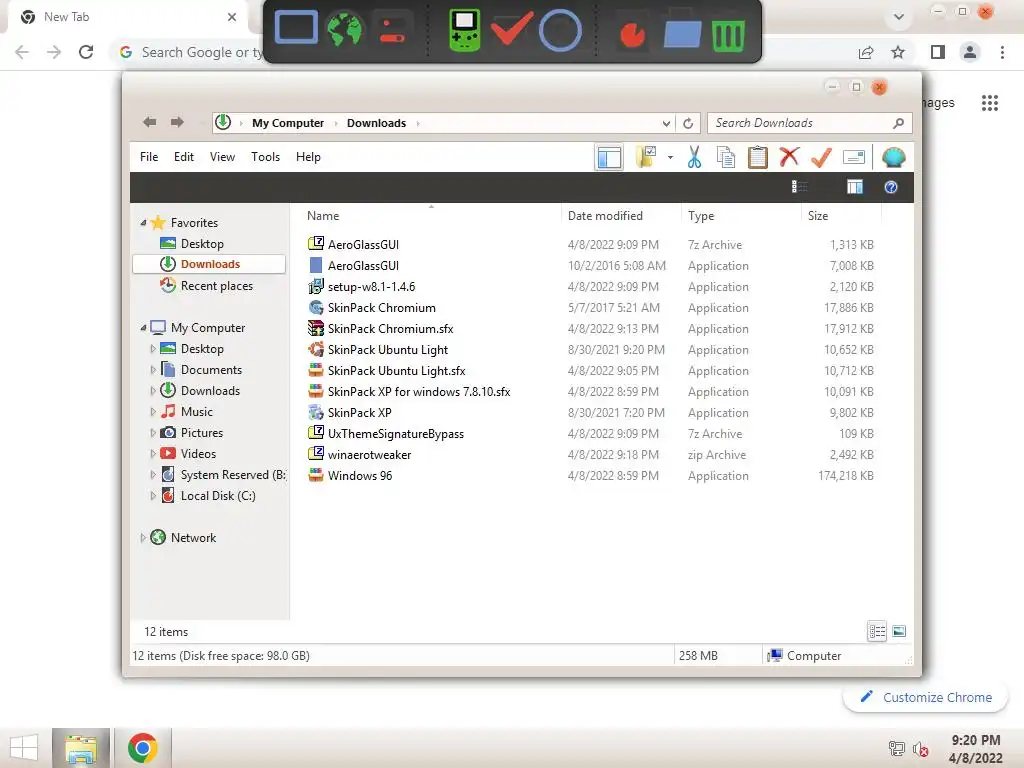Screen dimensions: 1024x768
Task: Expand the Documents tree node
Action: point(153,370)
